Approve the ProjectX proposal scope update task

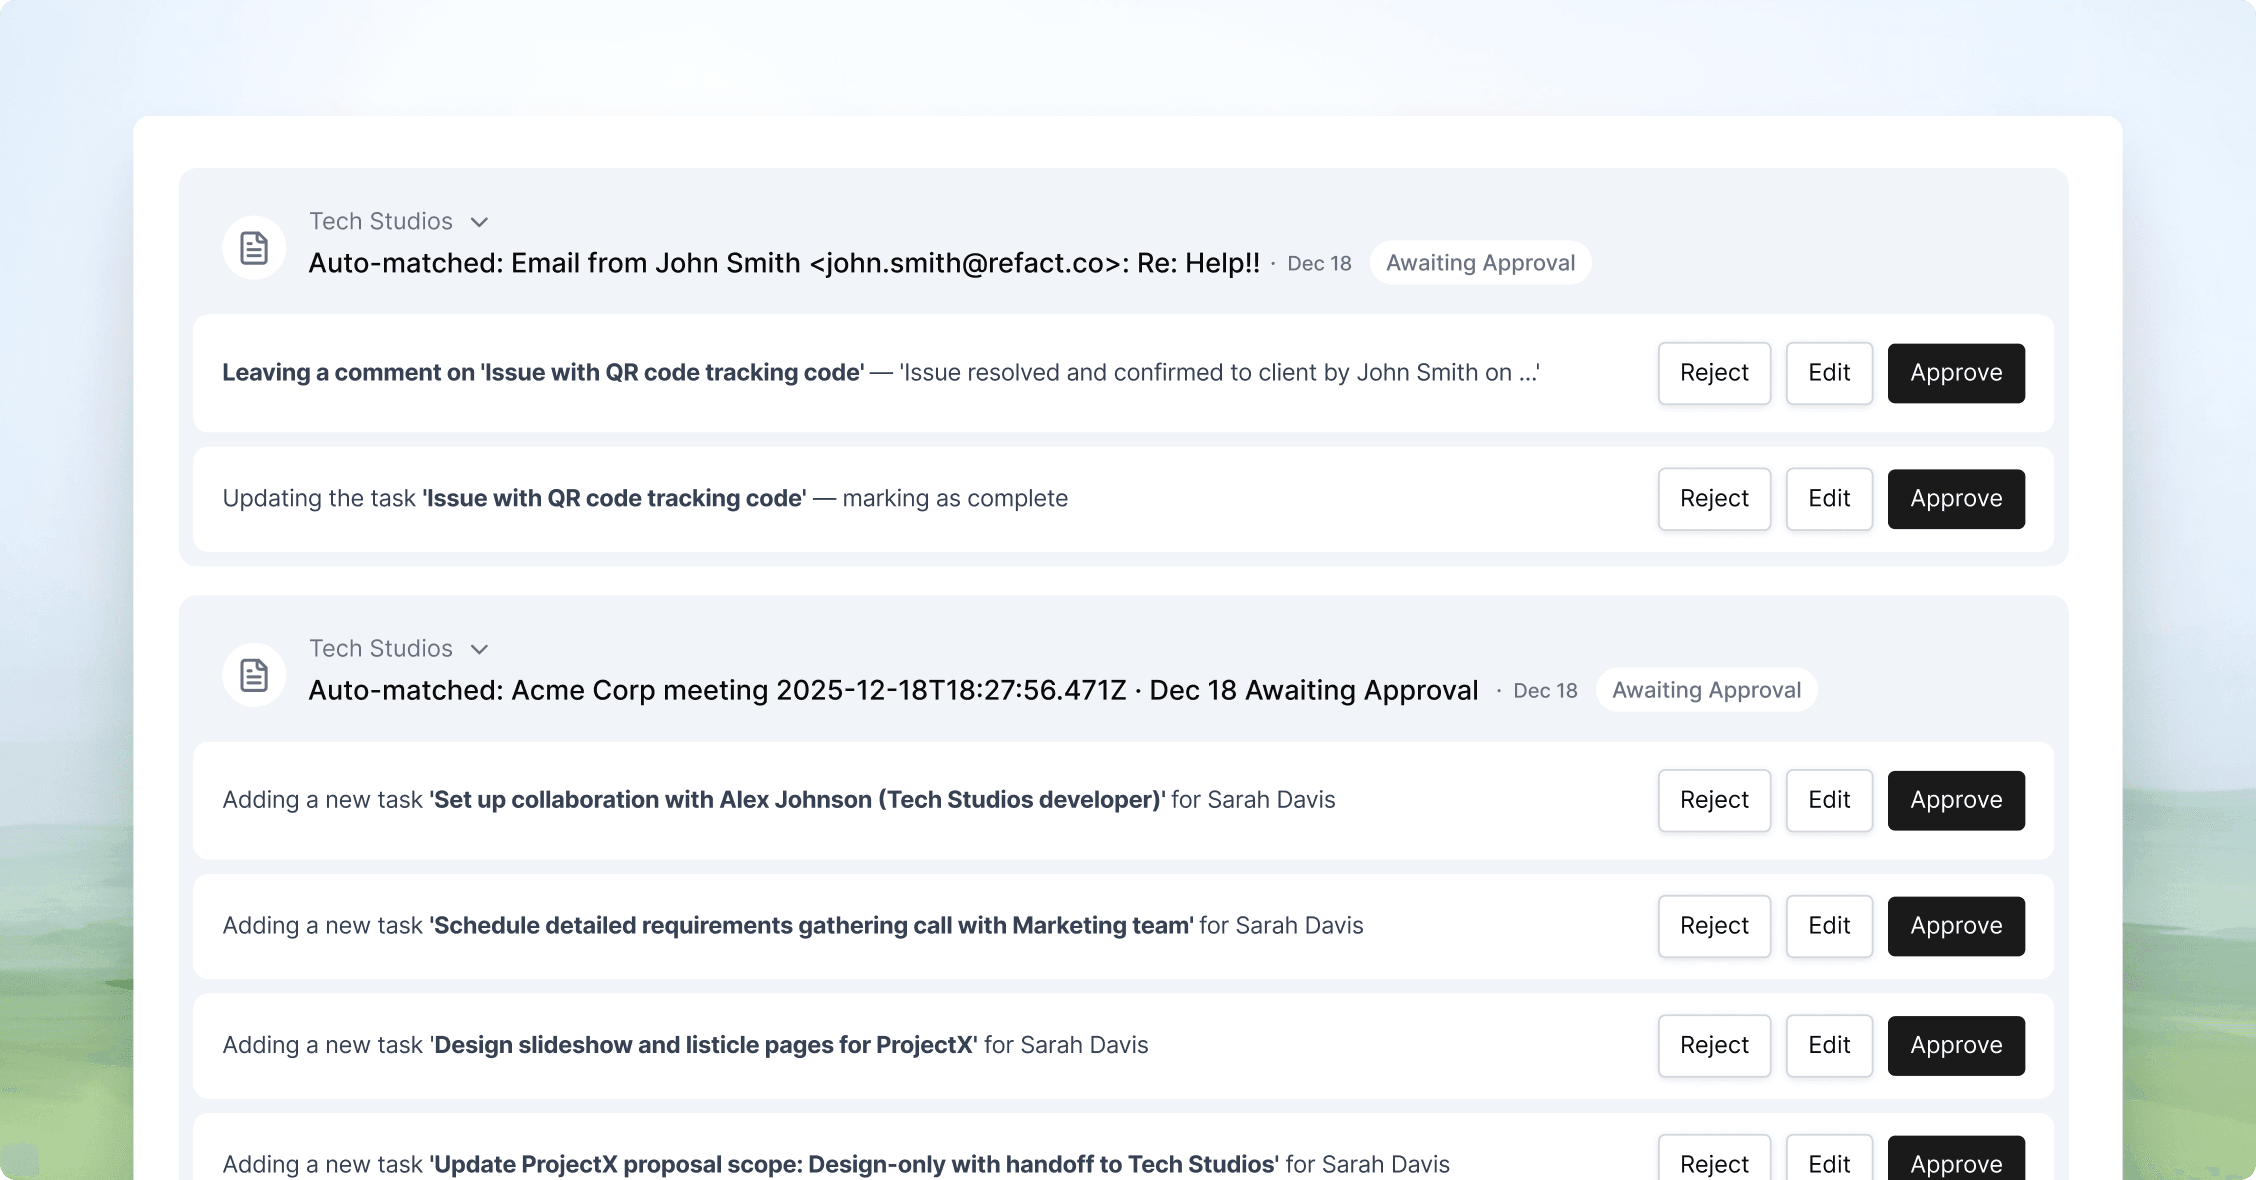click(x=1955, y=1164)
